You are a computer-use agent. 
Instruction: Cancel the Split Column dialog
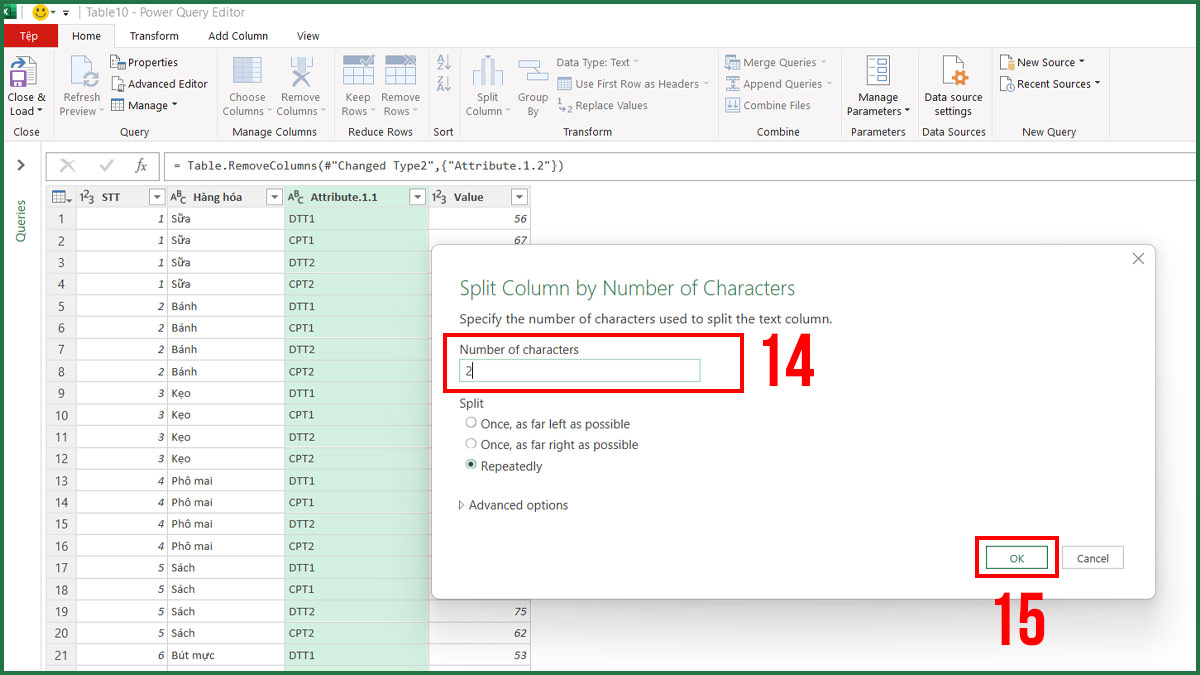1092,558
